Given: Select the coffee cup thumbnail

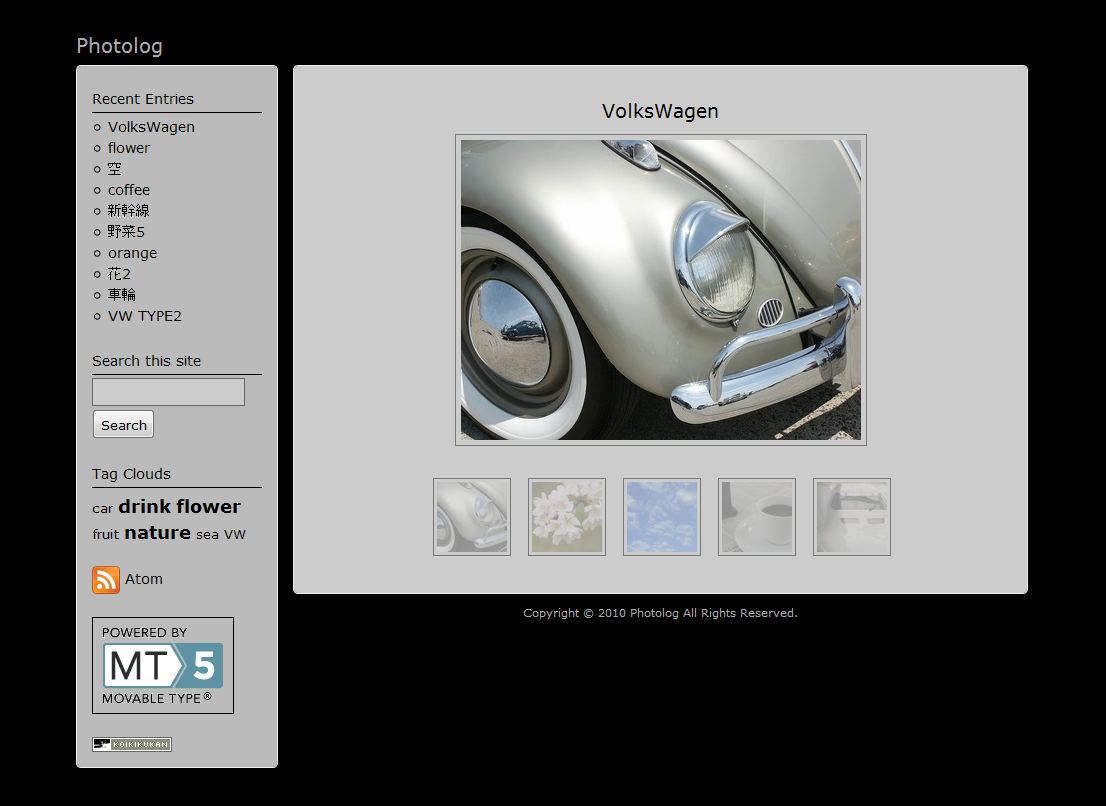Looking at the screenshot, I should pos(757,517).
